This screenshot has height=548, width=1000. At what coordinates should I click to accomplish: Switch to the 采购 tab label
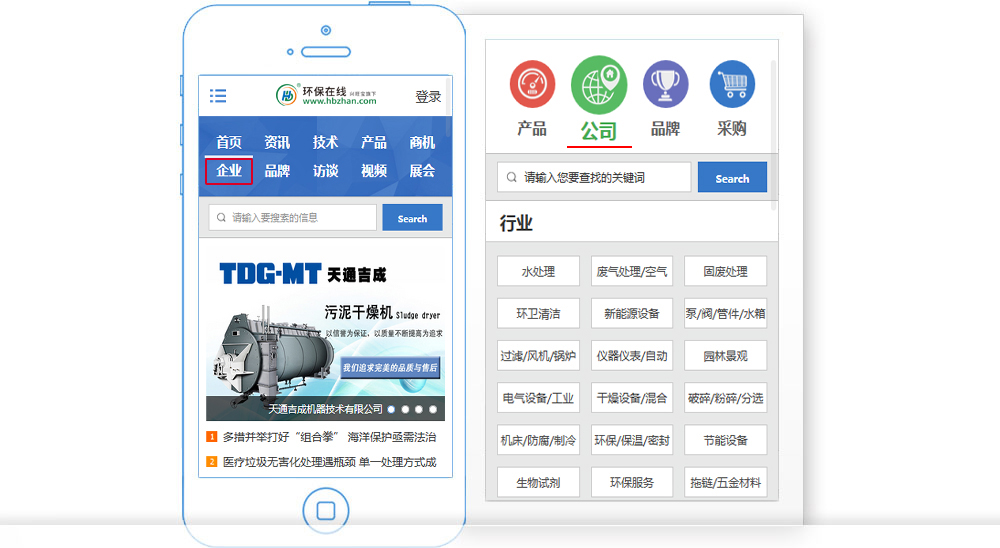tap(732, 129)
